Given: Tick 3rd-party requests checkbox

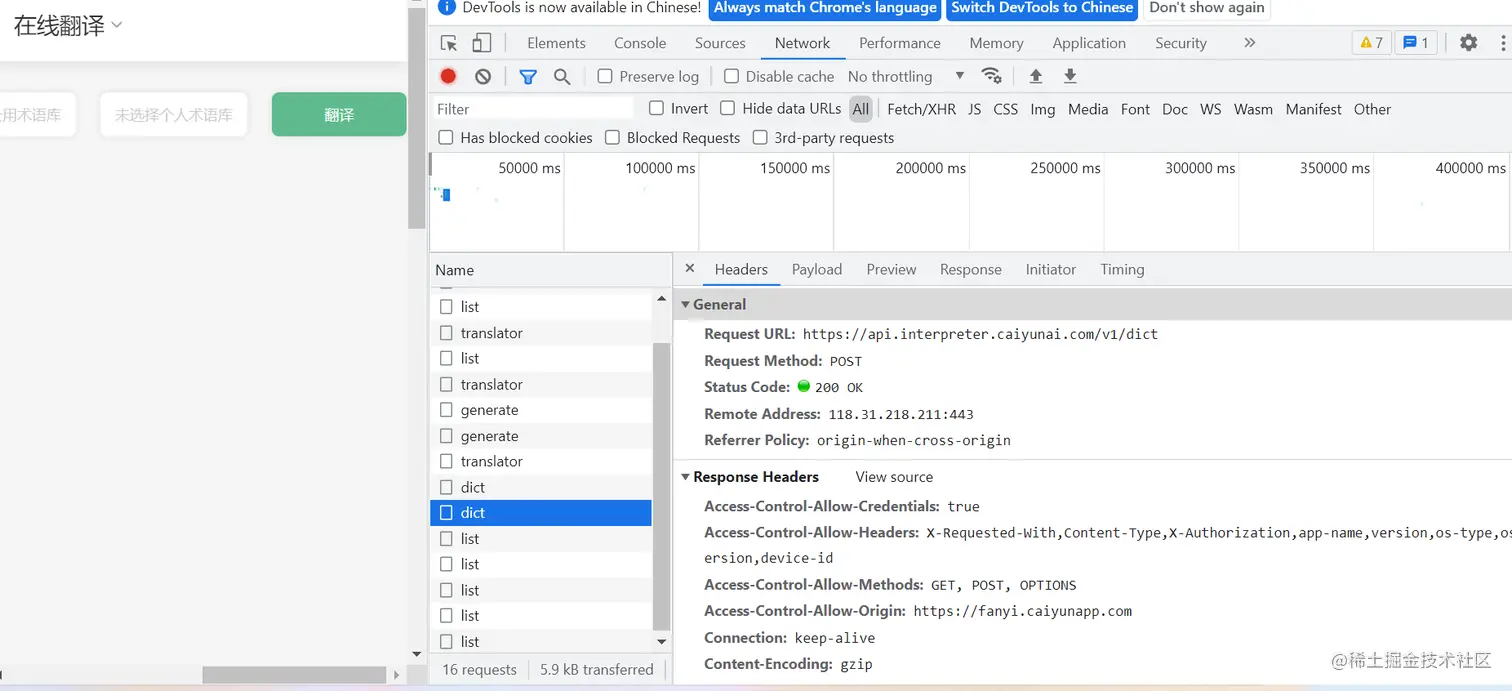Looking at the screenshot, I should [760, 137].
